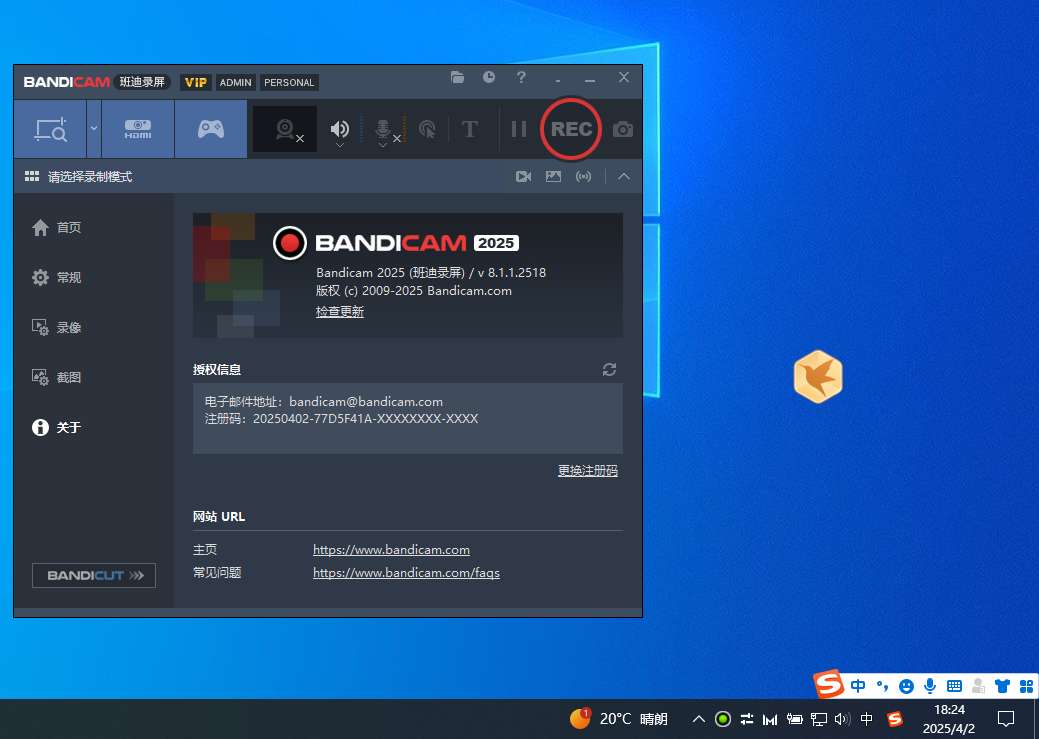Click green circle tray icon
This screenshot has height=739, width=1039.
coord(723,719)
